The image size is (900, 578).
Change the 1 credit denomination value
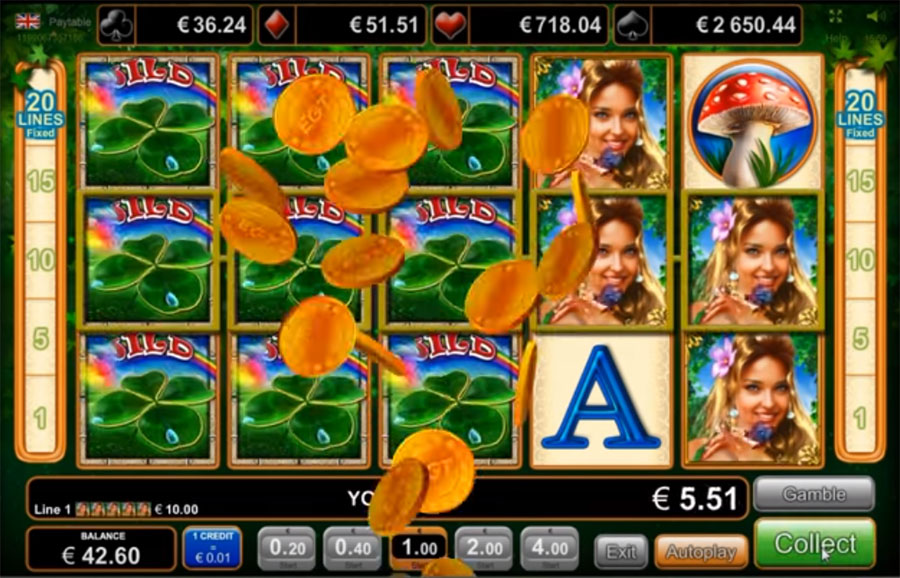tap(212, 548)
